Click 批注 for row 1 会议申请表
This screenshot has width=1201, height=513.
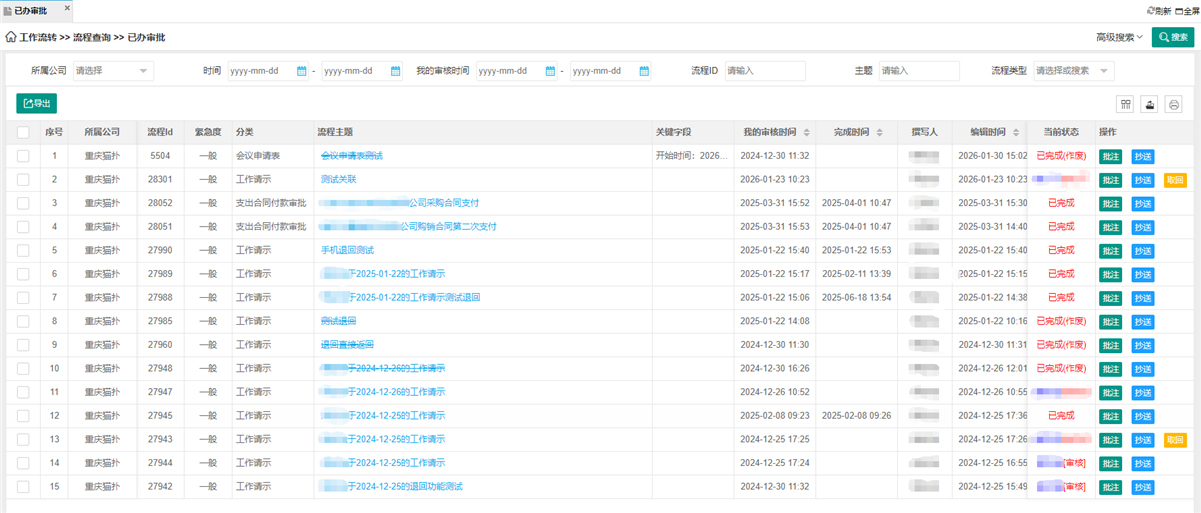tap(1110, 156)
